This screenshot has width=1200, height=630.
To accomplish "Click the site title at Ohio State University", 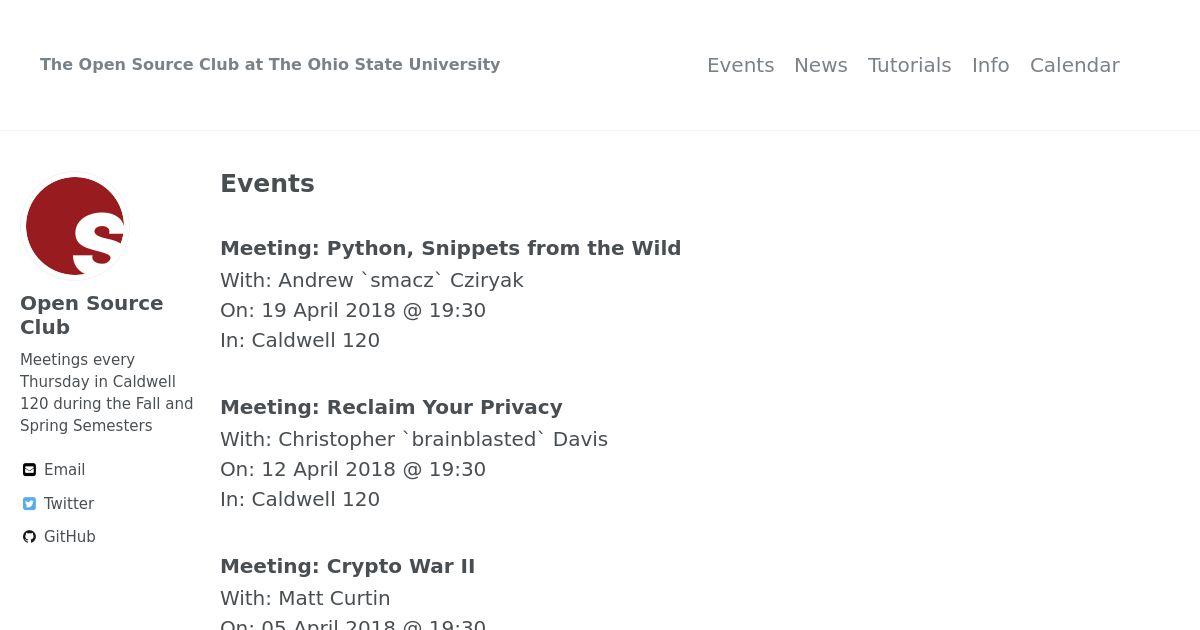I will 270,64.
